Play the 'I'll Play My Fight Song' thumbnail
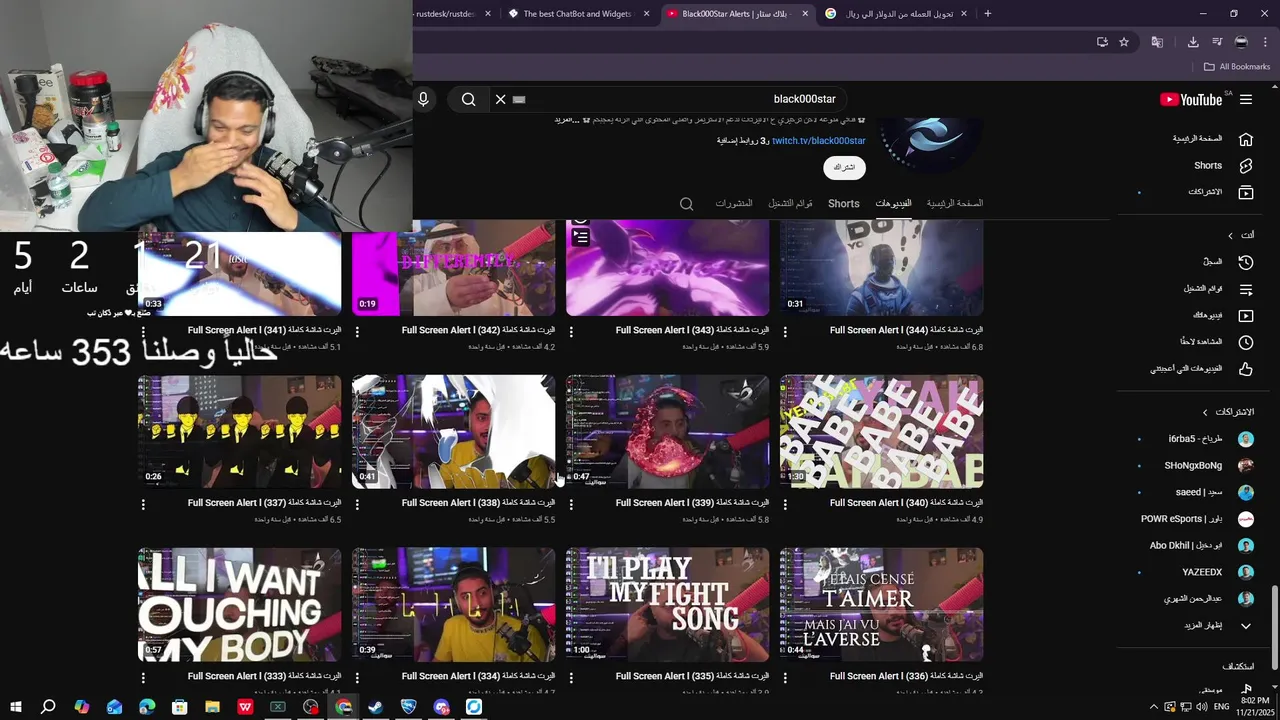 click(x=667, y=605)
